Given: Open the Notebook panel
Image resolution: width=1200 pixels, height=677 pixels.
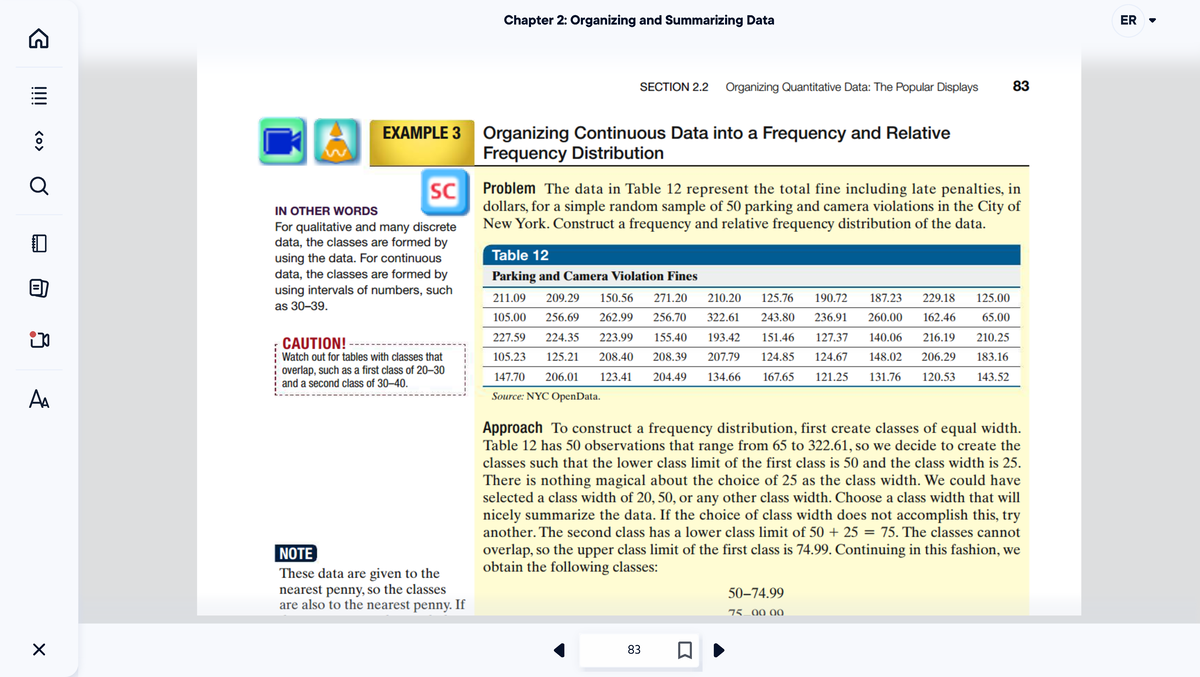Looking at the screenshot, I should tap(38, 240).
